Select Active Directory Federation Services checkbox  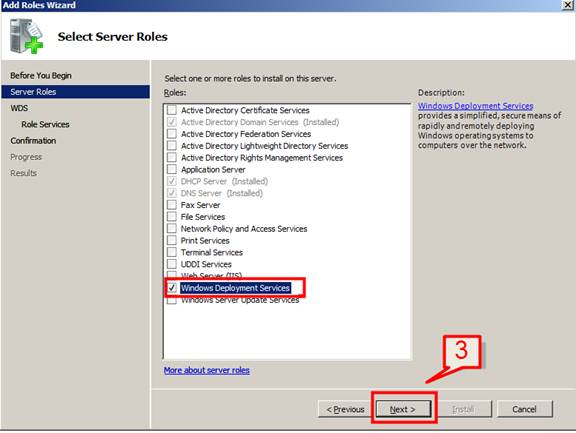point(172,134)
